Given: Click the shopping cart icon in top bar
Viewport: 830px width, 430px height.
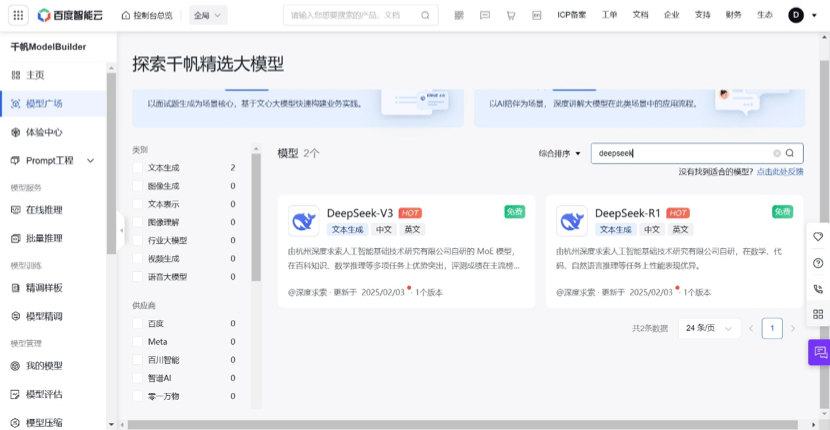Looking at the screenshot, I should pyautogui.click(x=511, y=15).
